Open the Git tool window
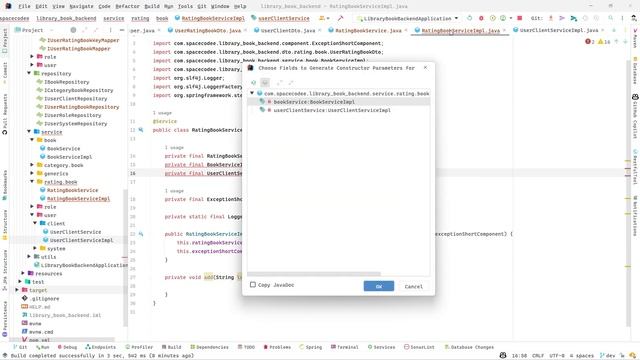Screen dimensions: 640x360 coord(20,347)
